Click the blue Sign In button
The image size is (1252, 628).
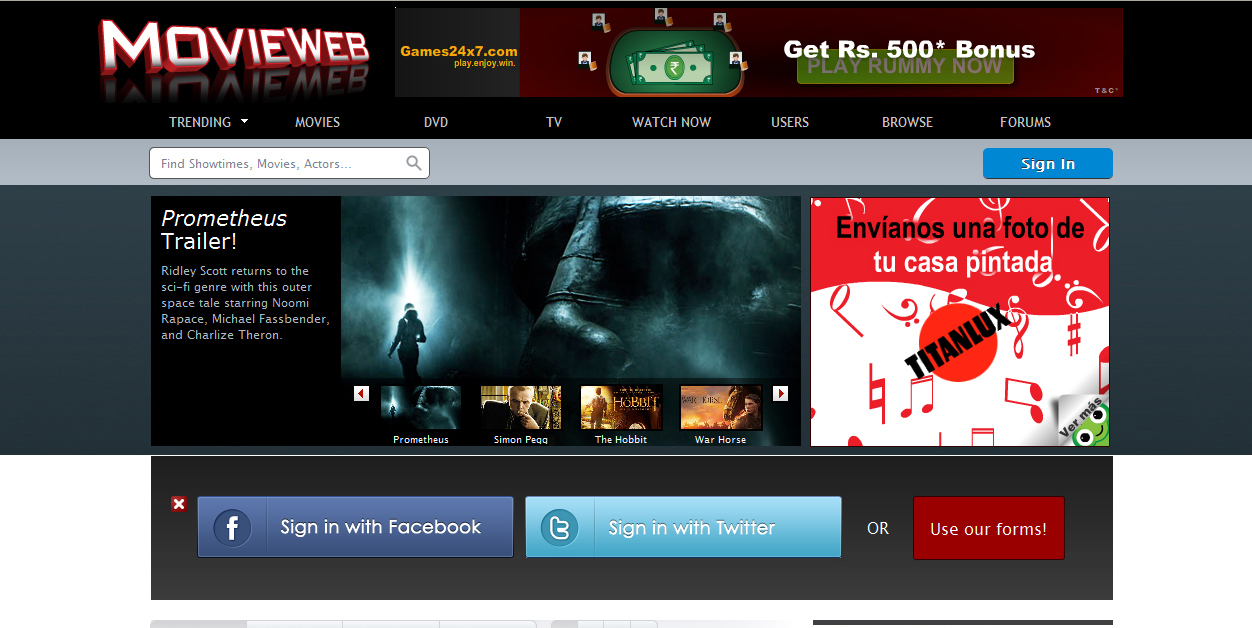pos(1048,164)
